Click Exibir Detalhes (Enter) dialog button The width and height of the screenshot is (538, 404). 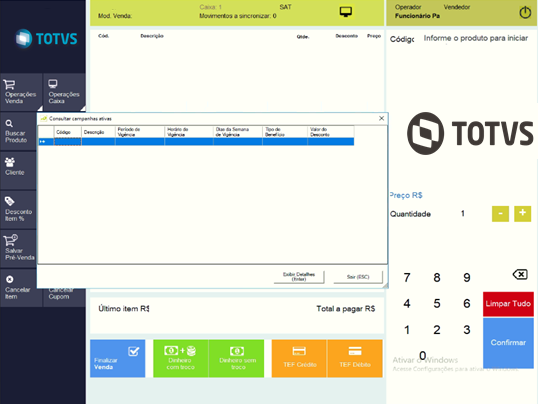tap(299, 277)
